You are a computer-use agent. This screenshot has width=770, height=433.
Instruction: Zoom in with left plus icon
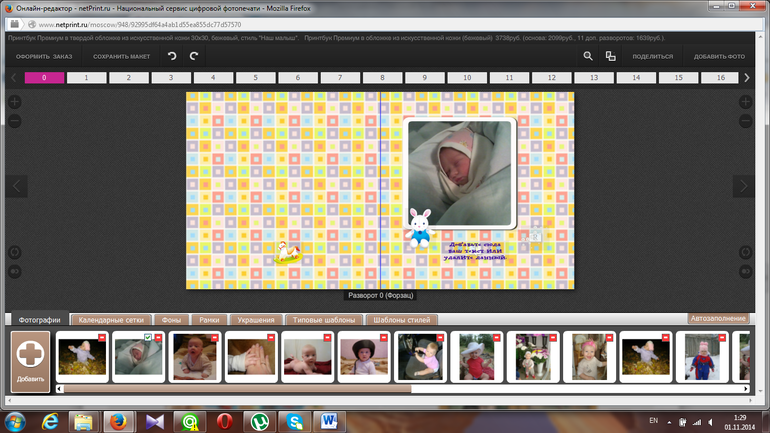coord(15,102)
